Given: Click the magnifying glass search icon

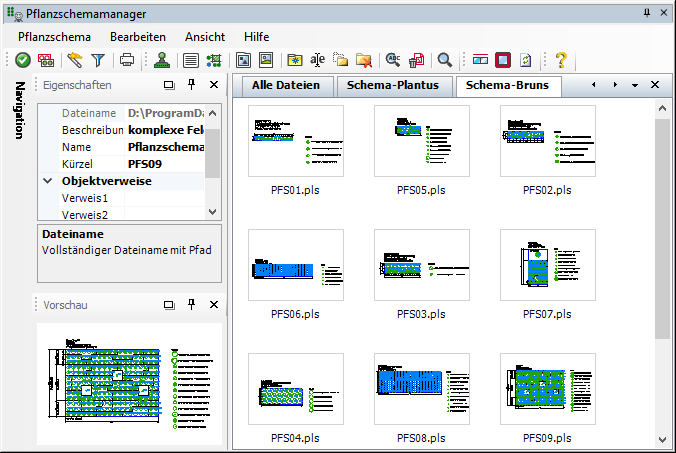Looking at the screenshot, I should click(x=444, y=60).
